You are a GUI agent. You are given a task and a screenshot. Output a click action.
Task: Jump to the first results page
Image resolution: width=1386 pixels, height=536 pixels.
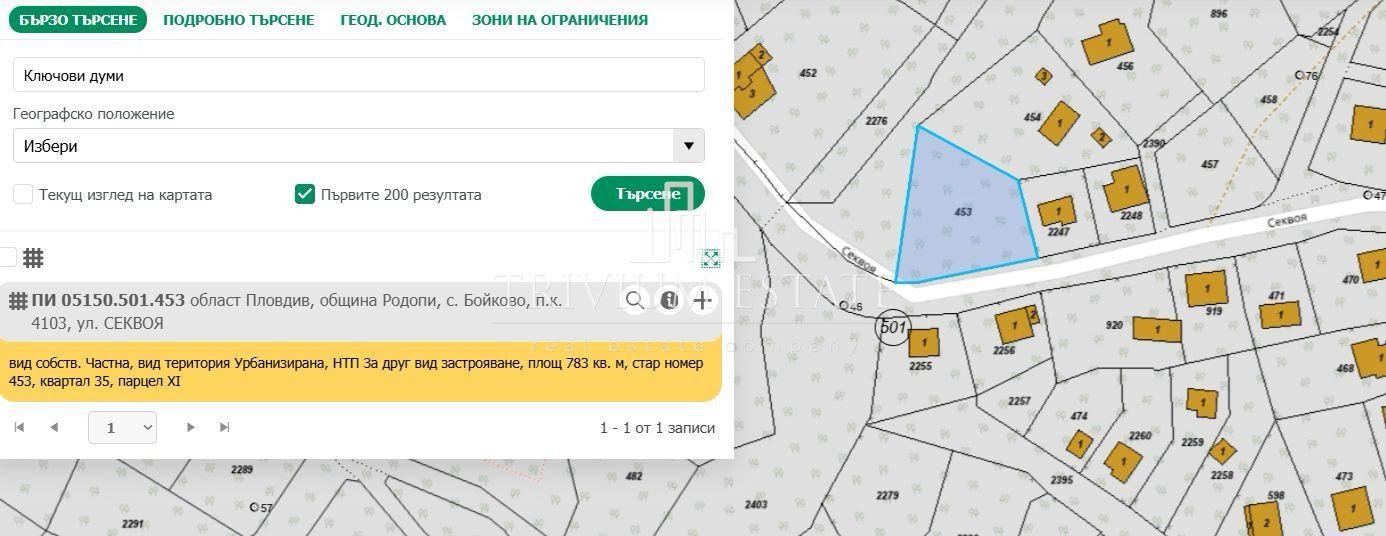pyautogui.click(x=19, y=427)
